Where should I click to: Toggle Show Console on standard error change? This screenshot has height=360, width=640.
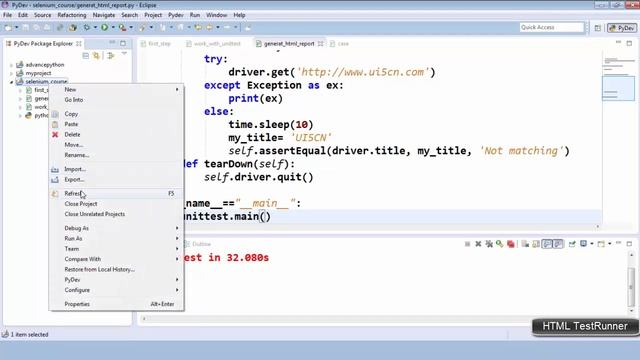(558, 244)
